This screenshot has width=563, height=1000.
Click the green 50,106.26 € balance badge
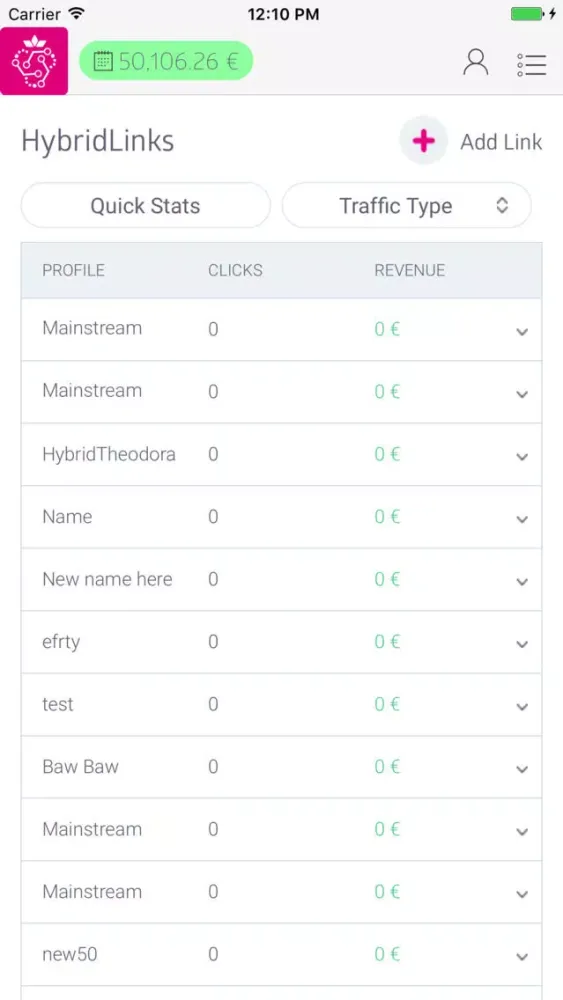(166, 61)
